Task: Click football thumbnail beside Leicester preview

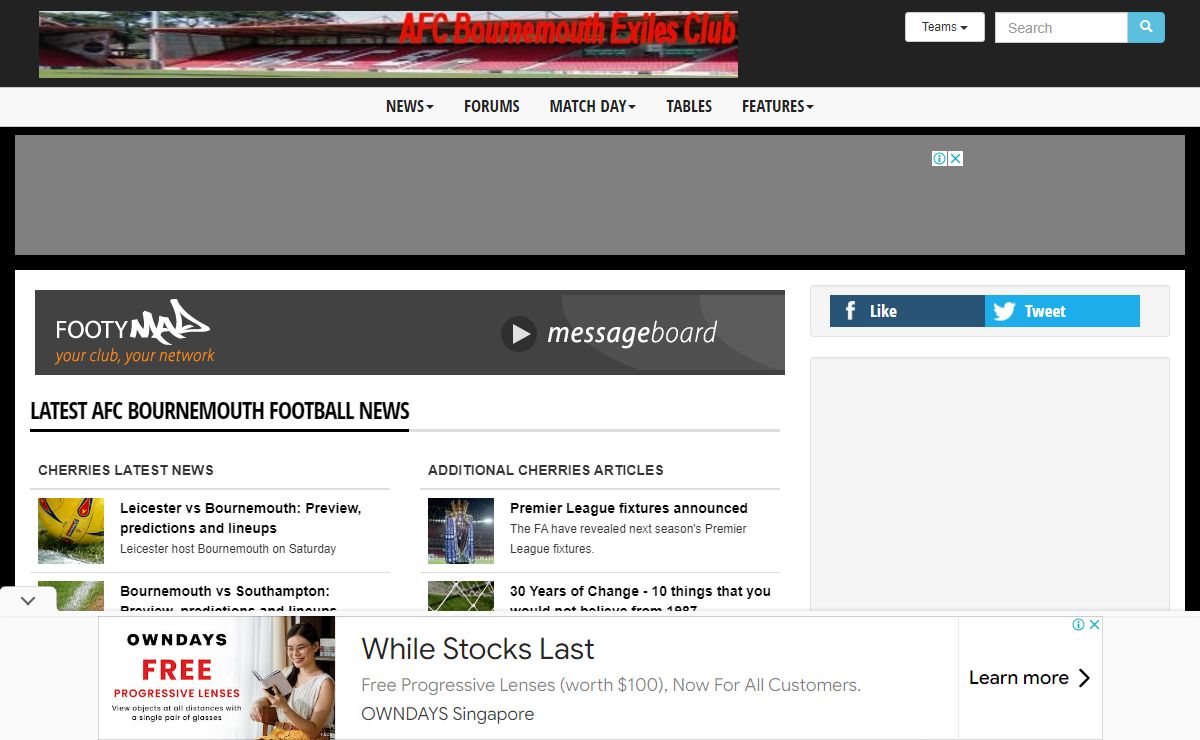Action: point(71,531)
